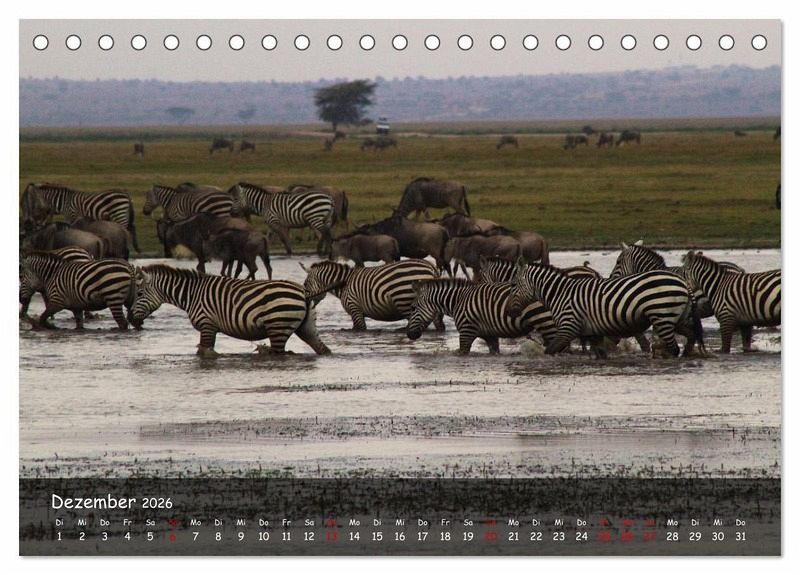Pick the red Sunday date 13
This screenshot has width=800, height=575.
coord(332,536)
